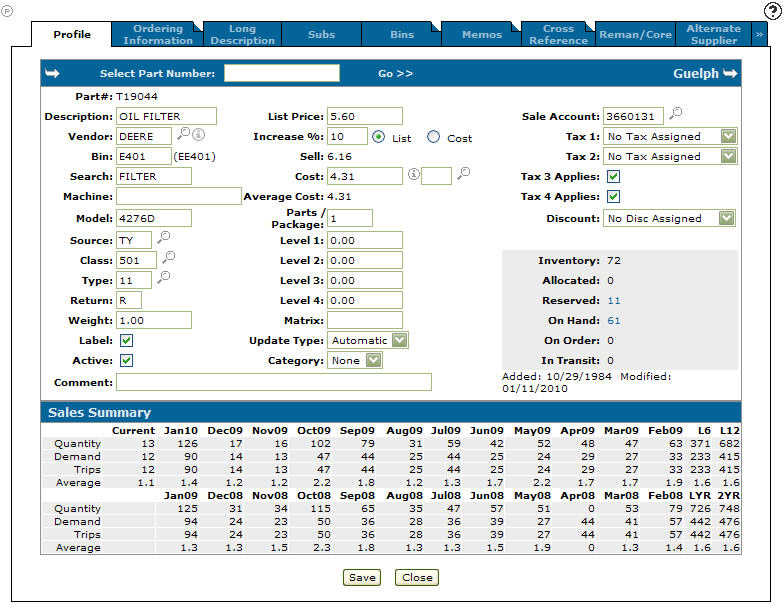Screen dimensions: 783x609
Task: Click the Level 4 price field
Action: [x=365, y=301]
